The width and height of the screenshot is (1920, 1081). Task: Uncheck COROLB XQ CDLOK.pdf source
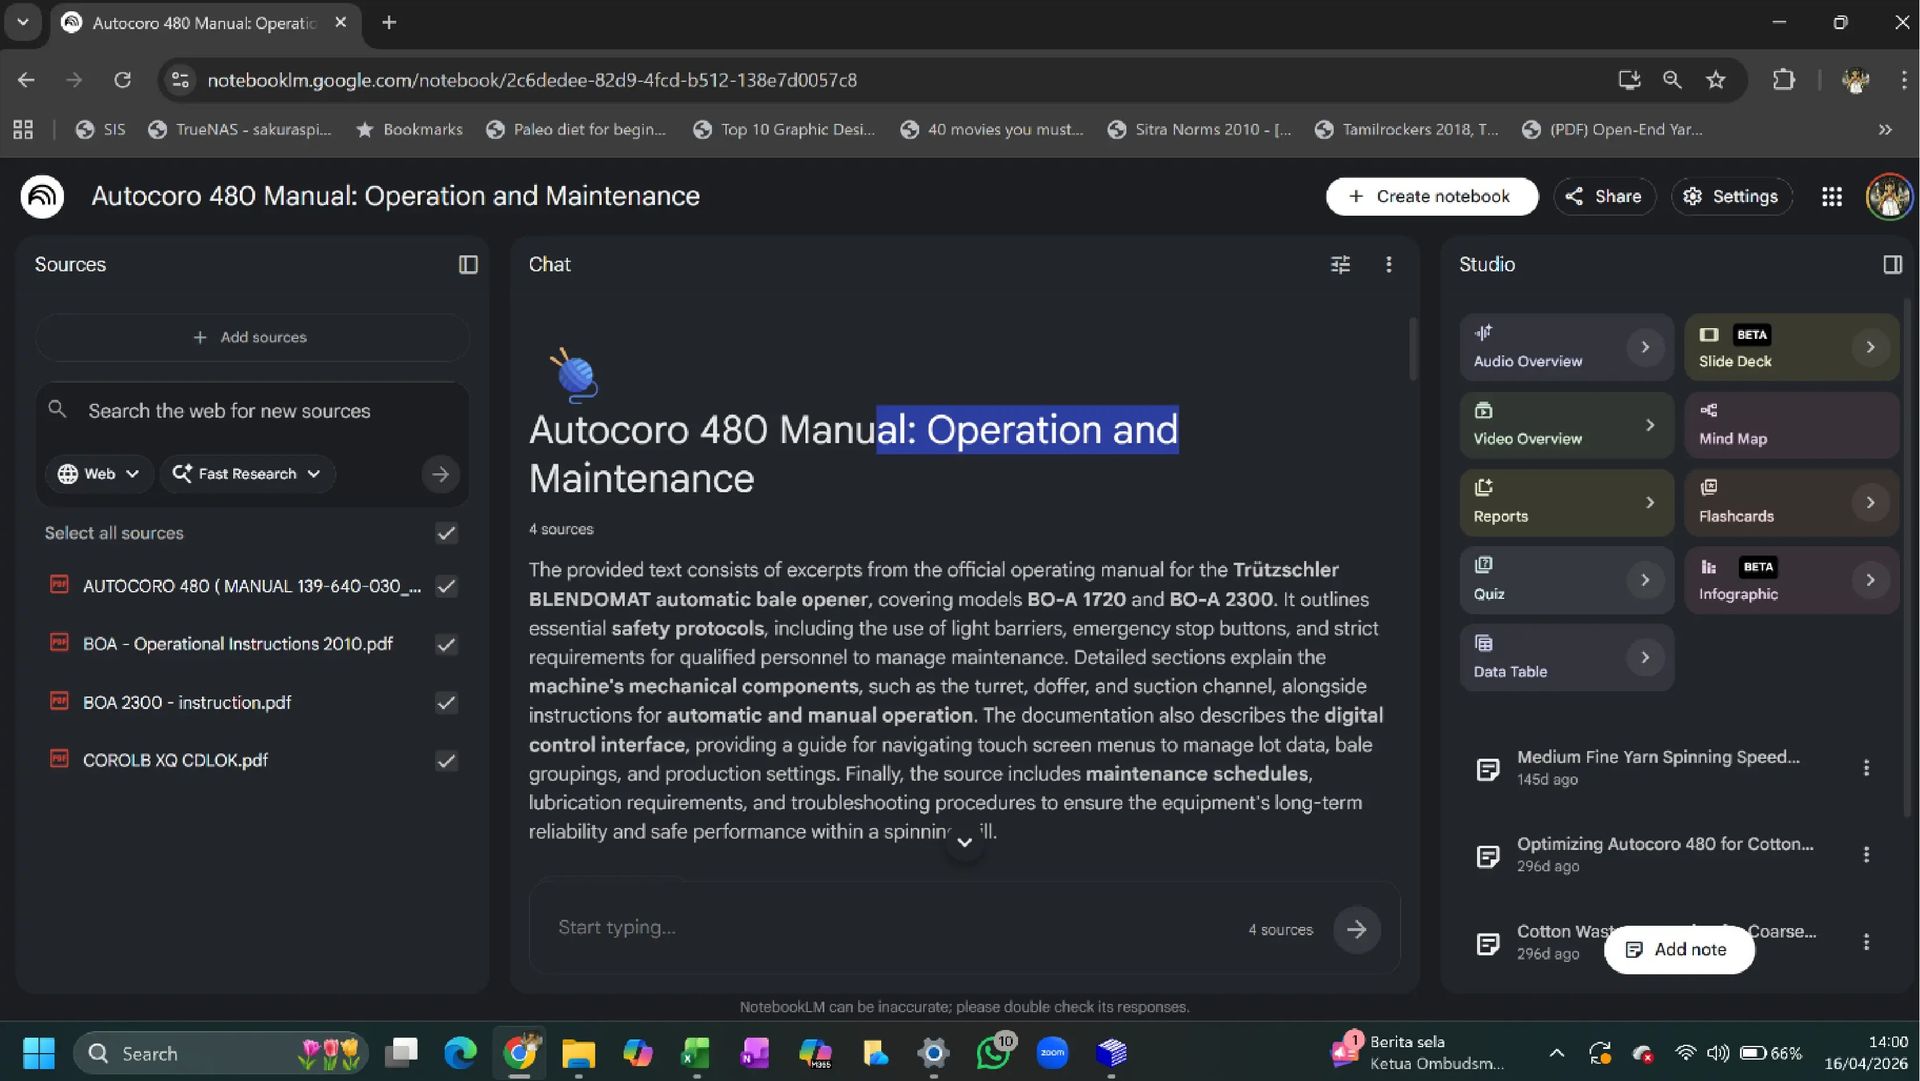point(446,760)
